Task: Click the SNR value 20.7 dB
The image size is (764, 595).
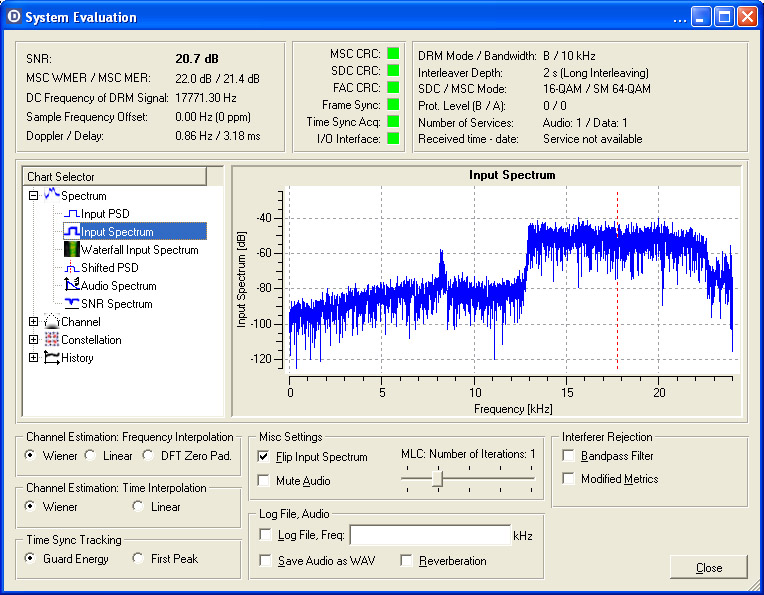Action: click(x=197, y=58)
